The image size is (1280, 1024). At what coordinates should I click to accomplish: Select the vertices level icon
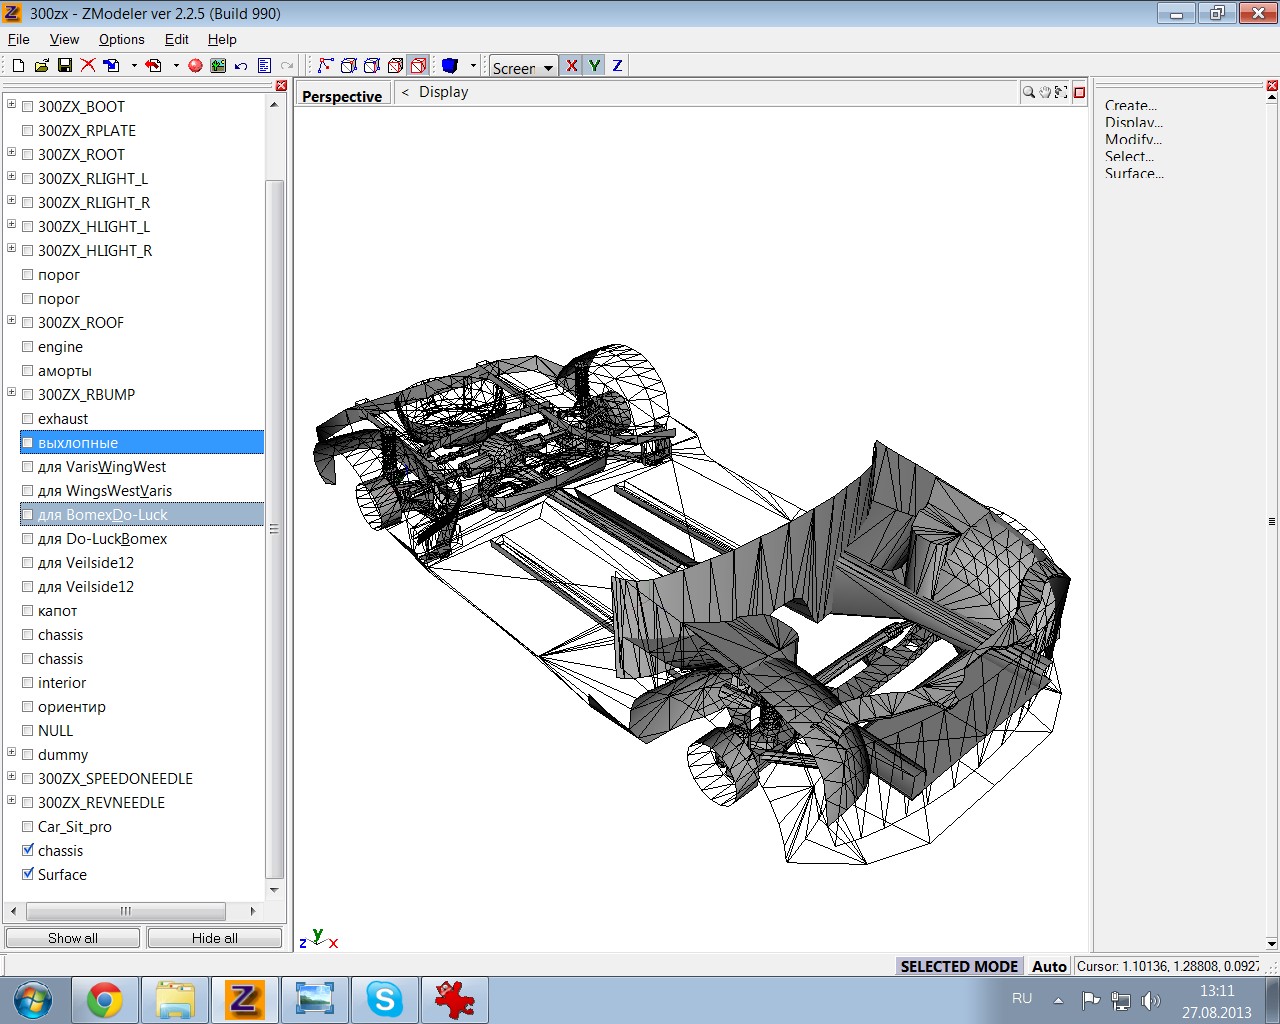pos(325,65)
